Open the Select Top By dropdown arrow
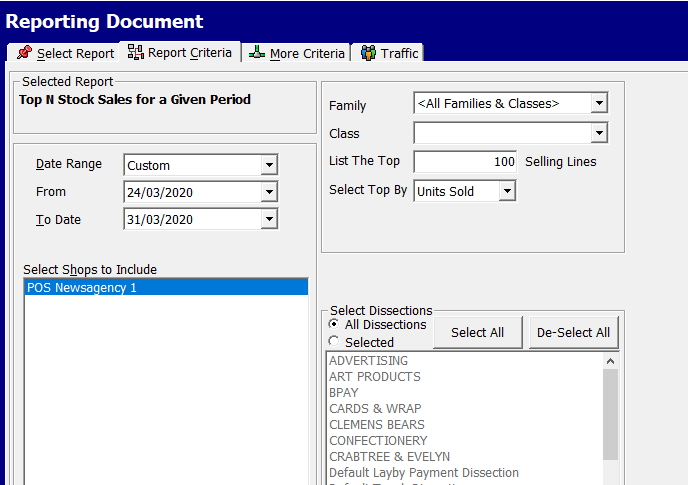The width and height of the screenshot is (688, 485). click(507, 191)
